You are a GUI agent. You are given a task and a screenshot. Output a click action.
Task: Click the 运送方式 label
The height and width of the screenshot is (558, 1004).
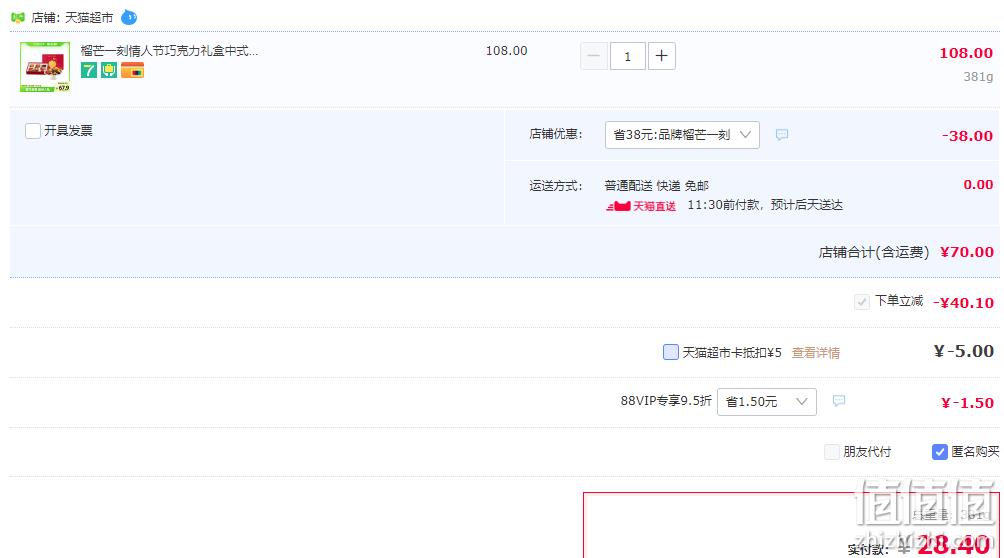tap(556, 186)
